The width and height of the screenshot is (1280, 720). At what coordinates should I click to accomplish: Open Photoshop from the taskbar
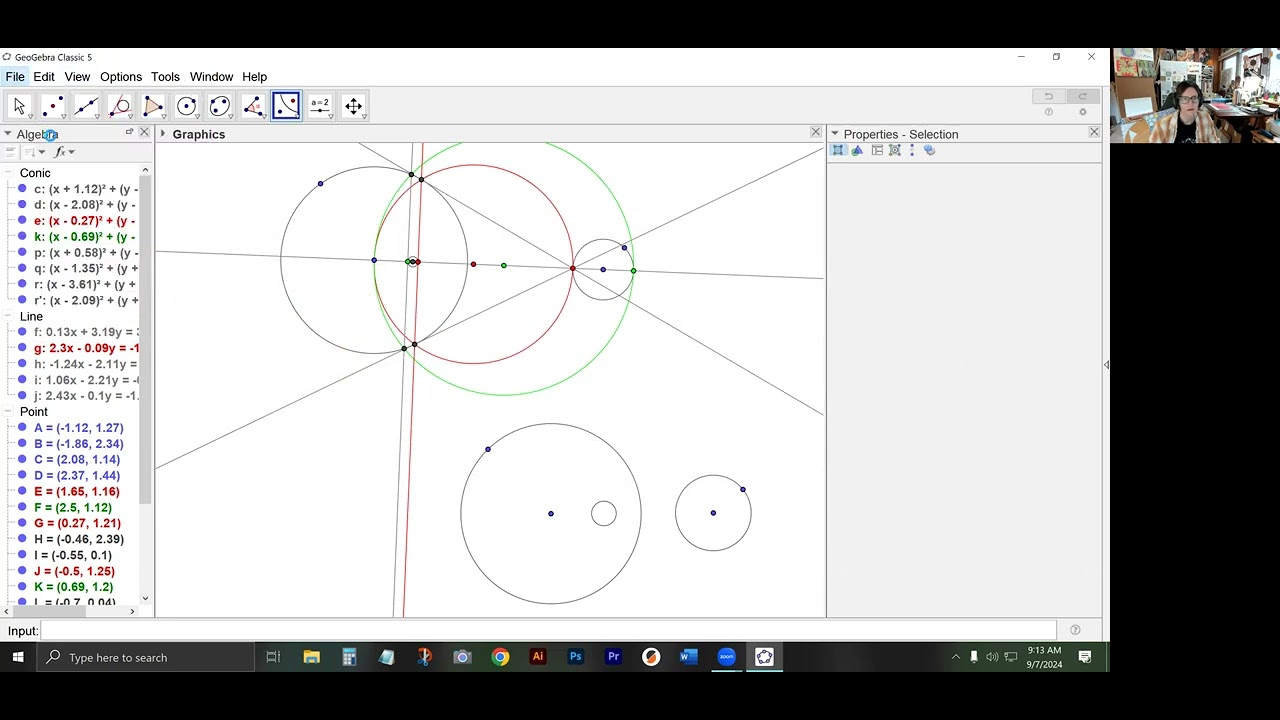tap(576, 657)
